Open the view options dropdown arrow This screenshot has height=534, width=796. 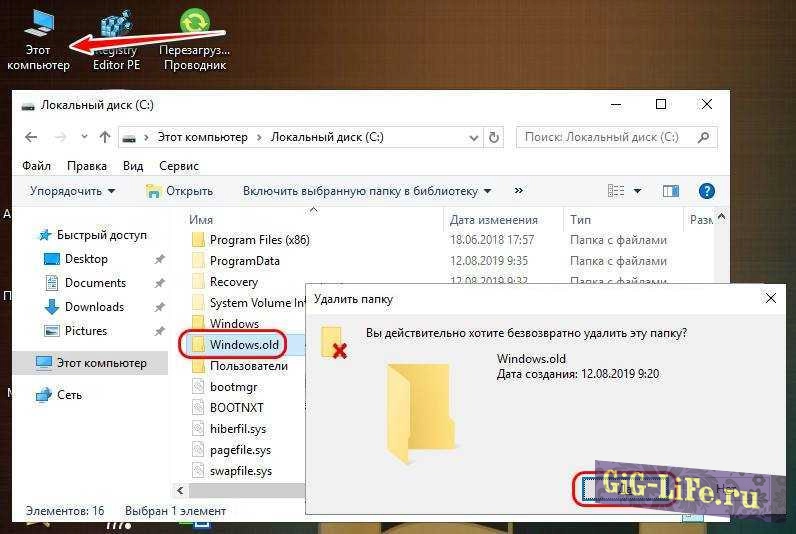pyautogui.click(x=638, y=191)
